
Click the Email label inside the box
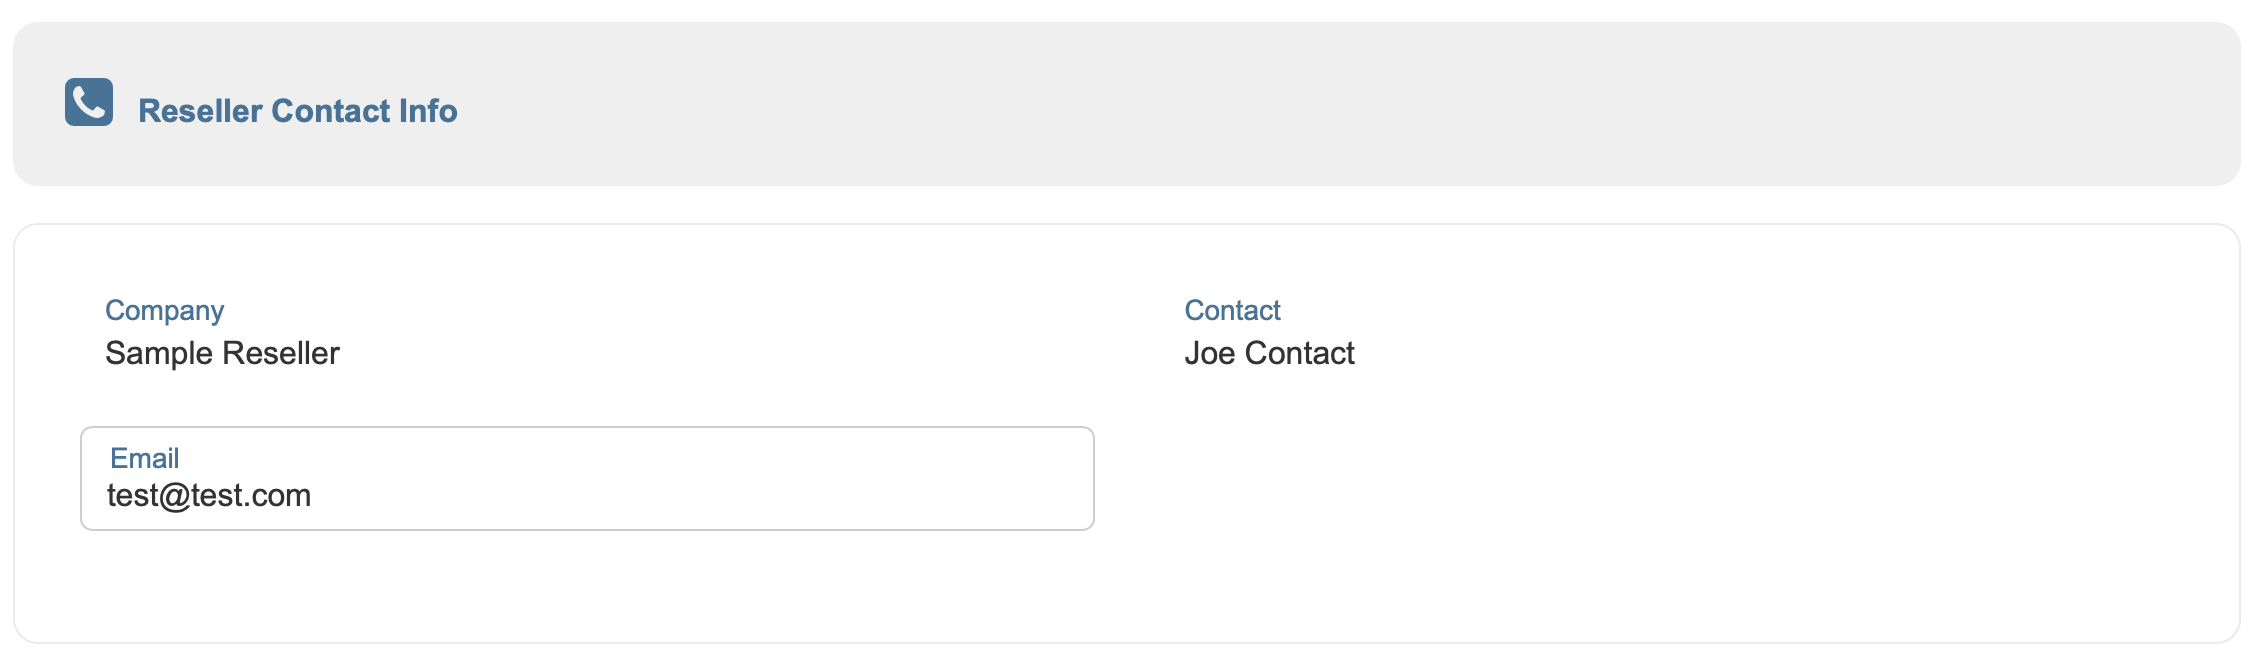(144, 458)
